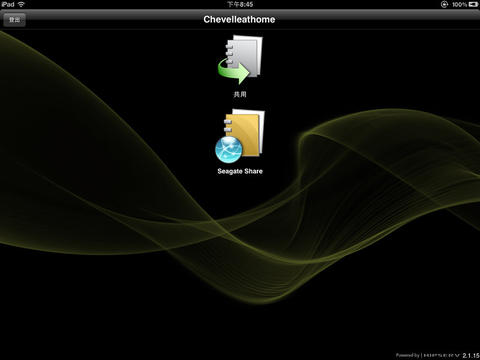Open the Seagate Share folder icon

point(240,136)
